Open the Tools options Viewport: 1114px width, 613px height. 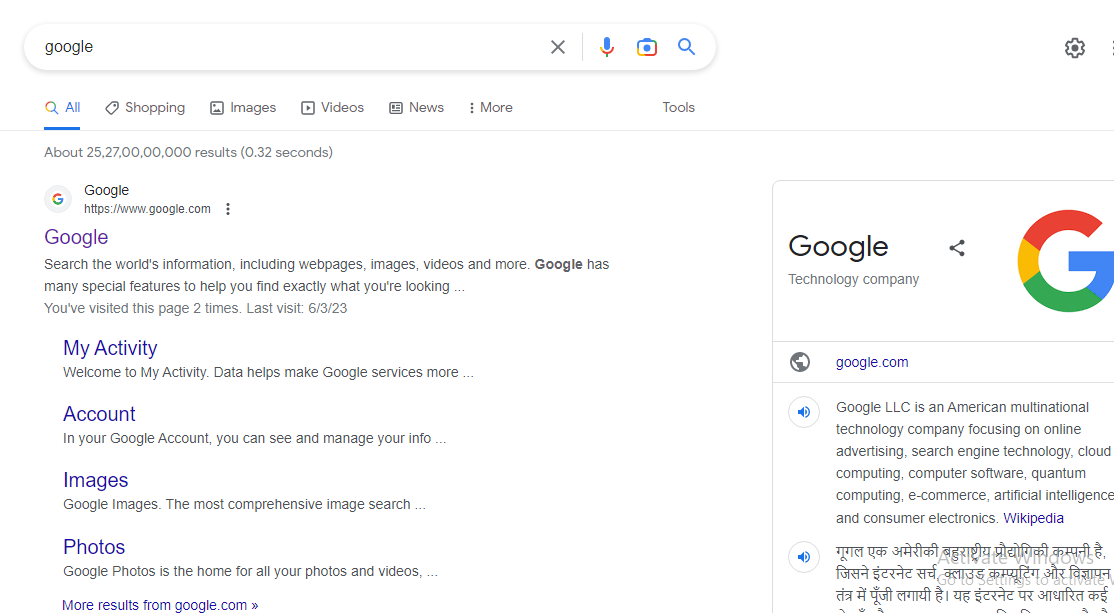pyautogui.click(x=678, y=107)
